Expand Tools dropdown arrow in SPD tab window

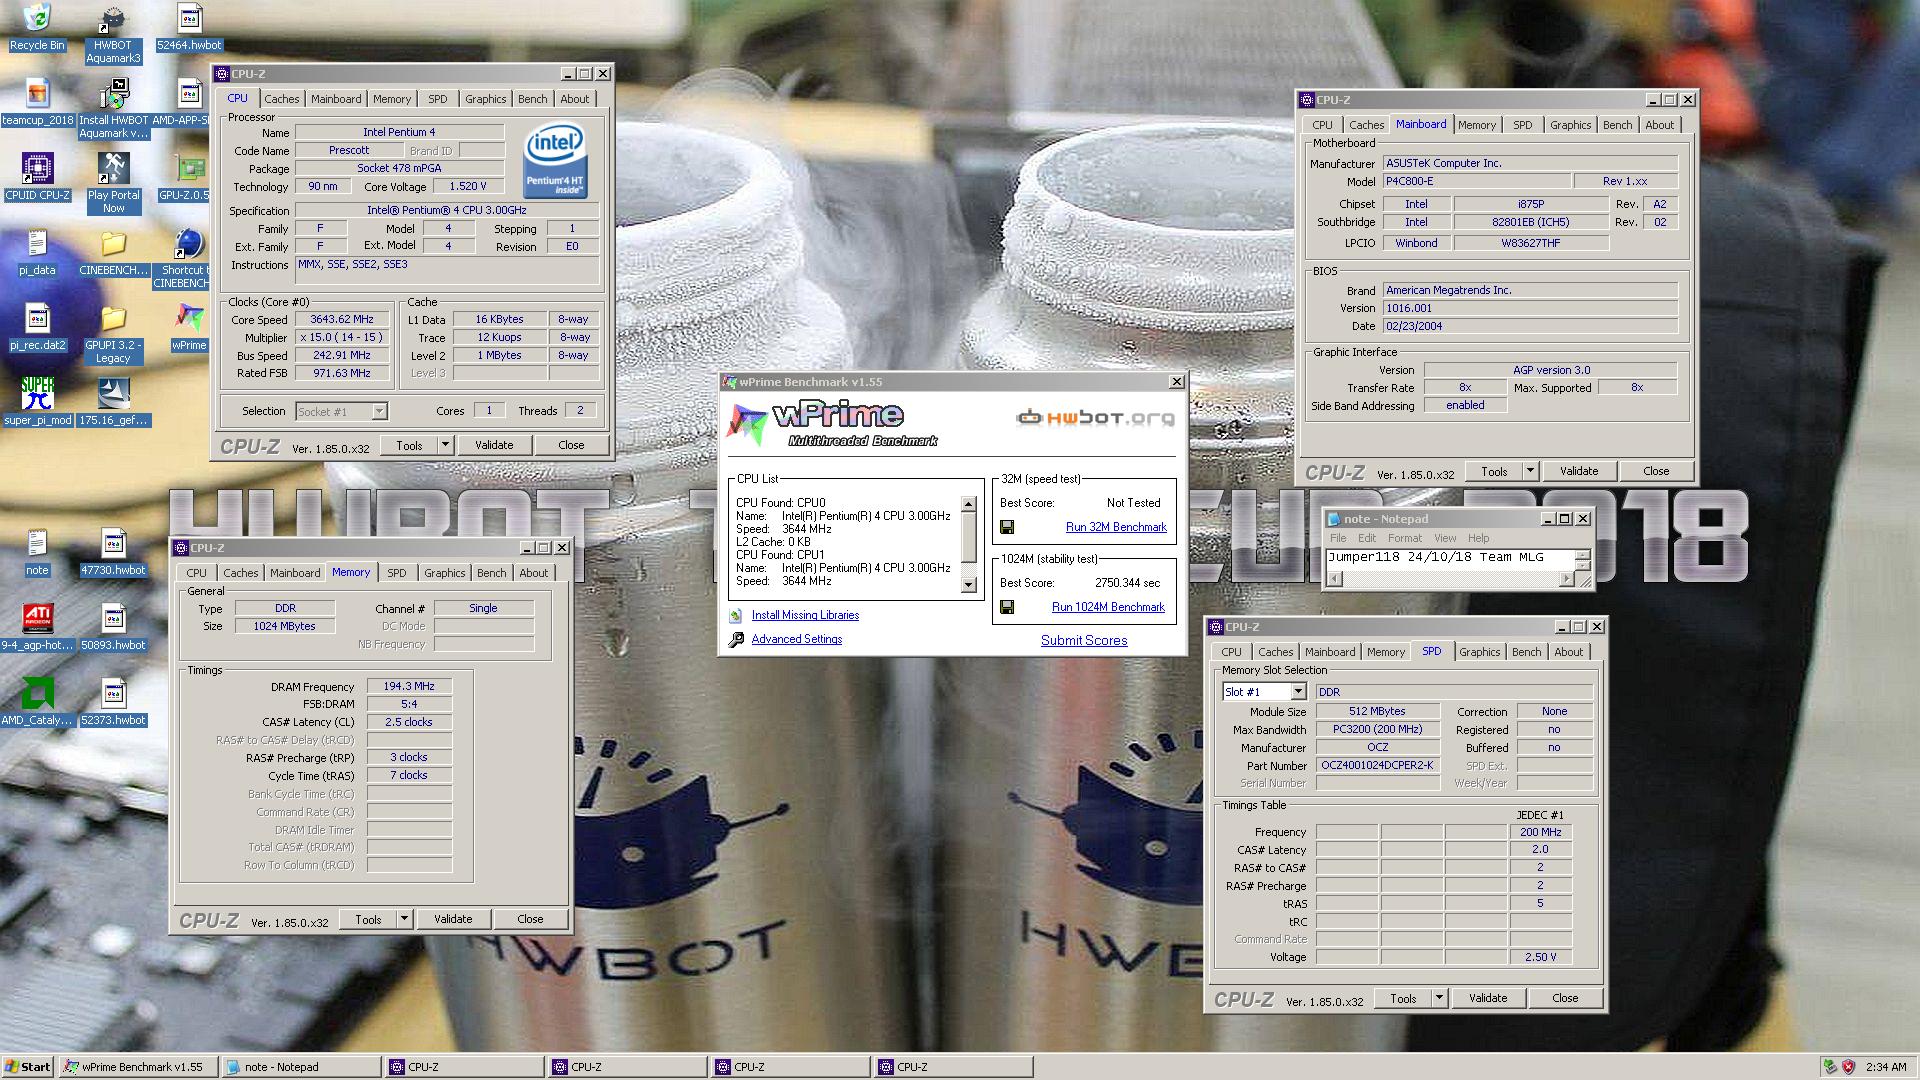tap(1439, 998)
